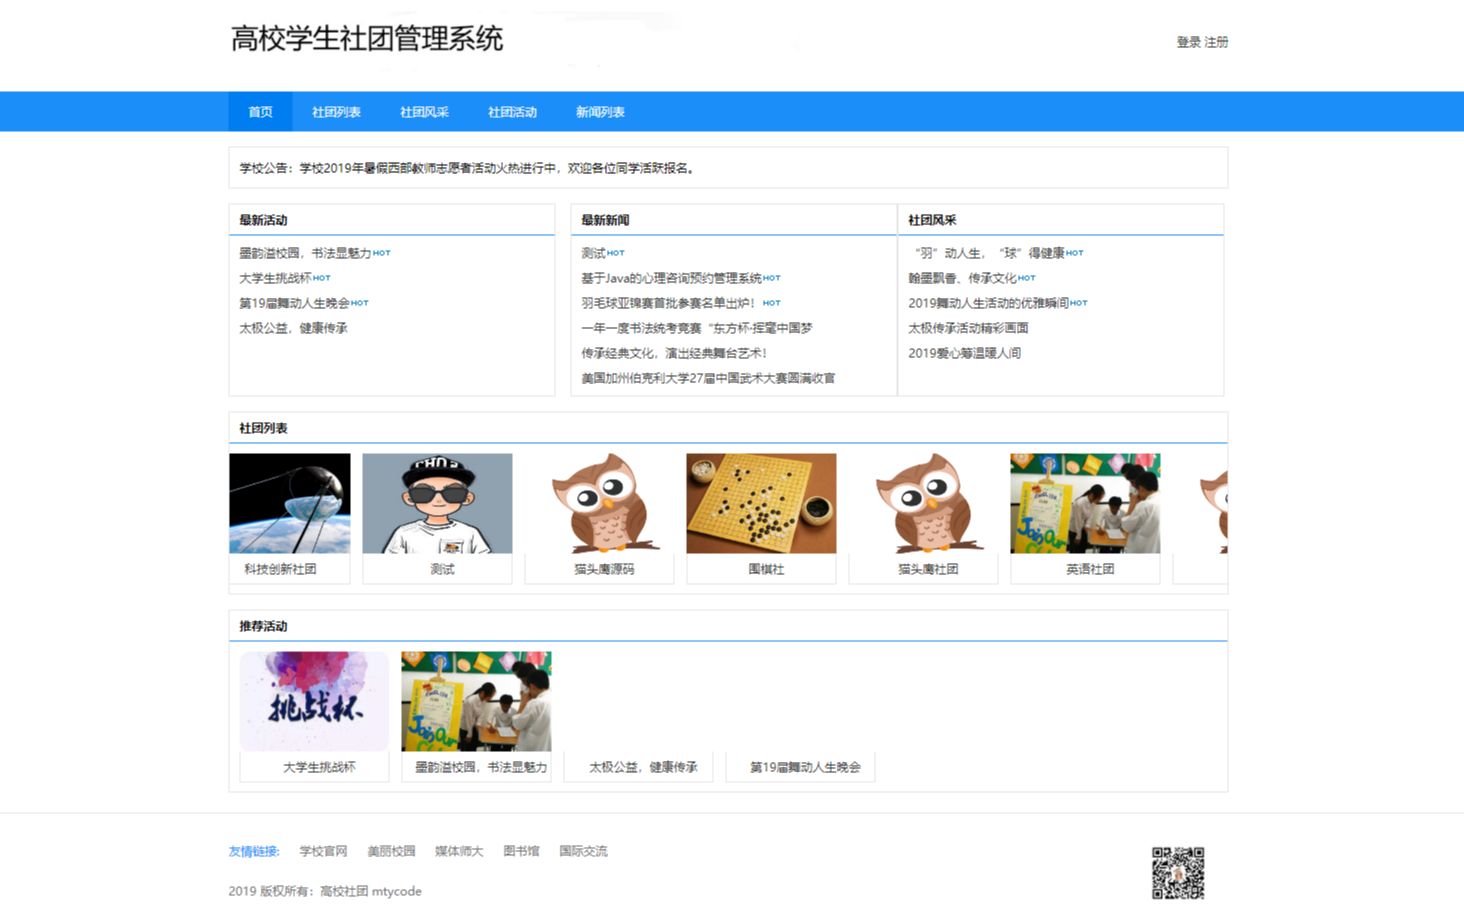The height and width of the screenshot is (915, 1464).
Task: Scan area: click the QR code
Action: (x=1179, y=873)
